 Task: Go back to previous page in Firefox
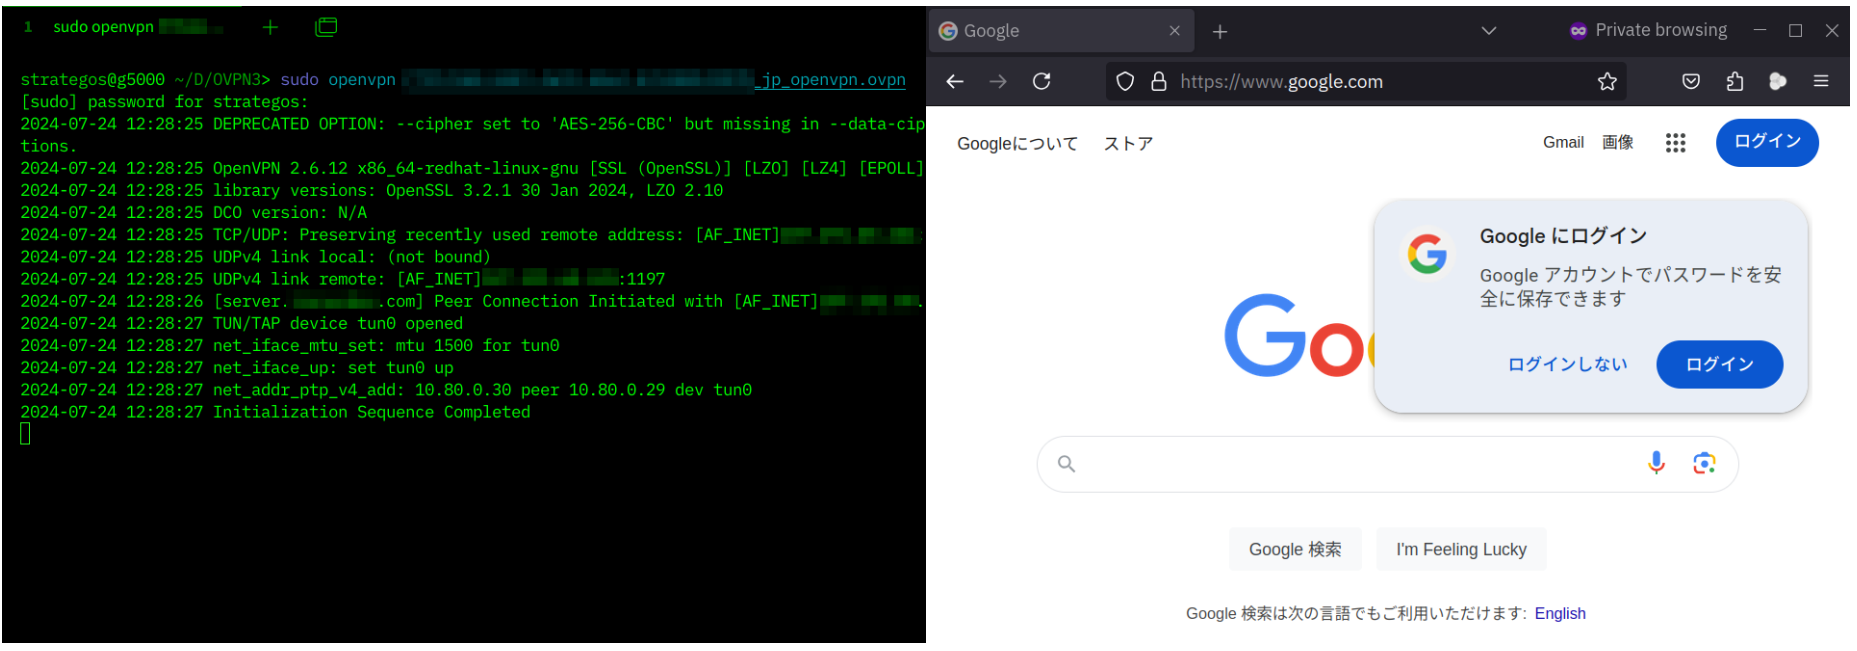955,82
